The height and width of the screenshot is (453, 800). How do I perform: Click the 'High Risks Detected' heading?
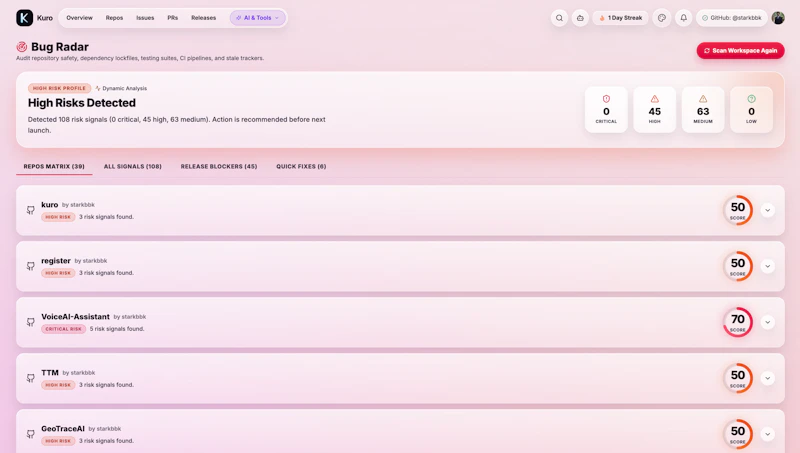82,103
